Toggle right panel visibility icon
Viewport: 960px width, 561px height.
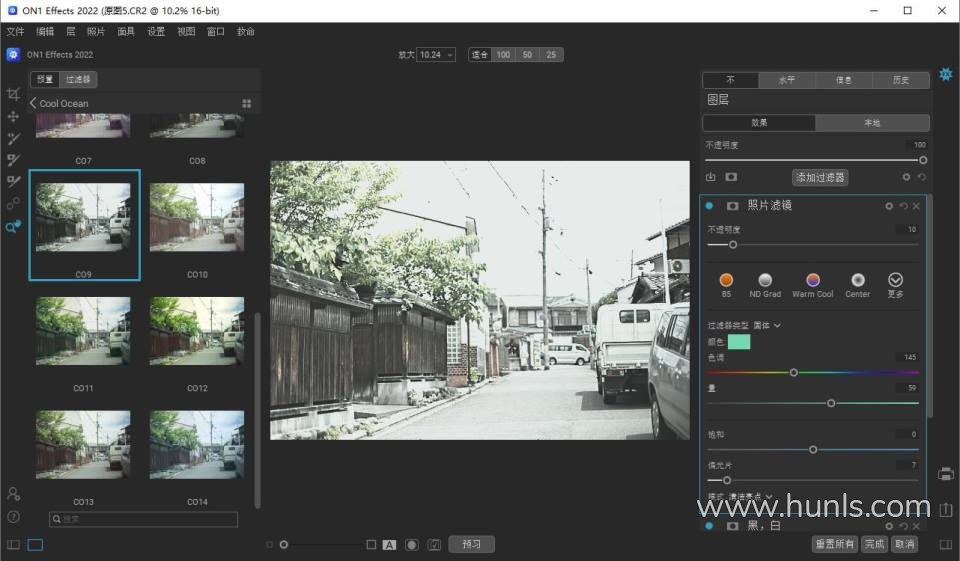click(946, 544)
